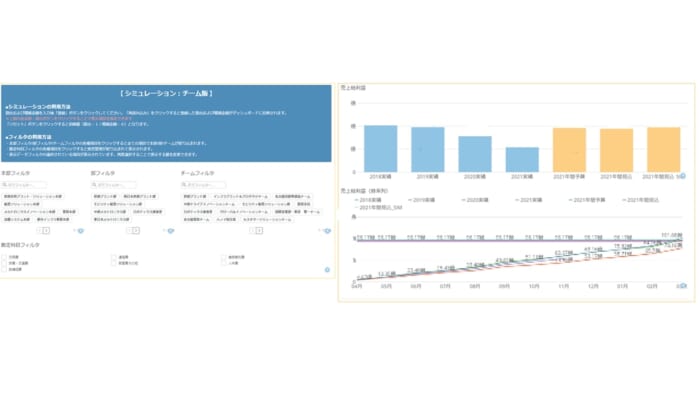This screenshot has width=700, height=394.
Task: Toggle 2019実績 series in line chart legend
Action: [x=422, y=200]
